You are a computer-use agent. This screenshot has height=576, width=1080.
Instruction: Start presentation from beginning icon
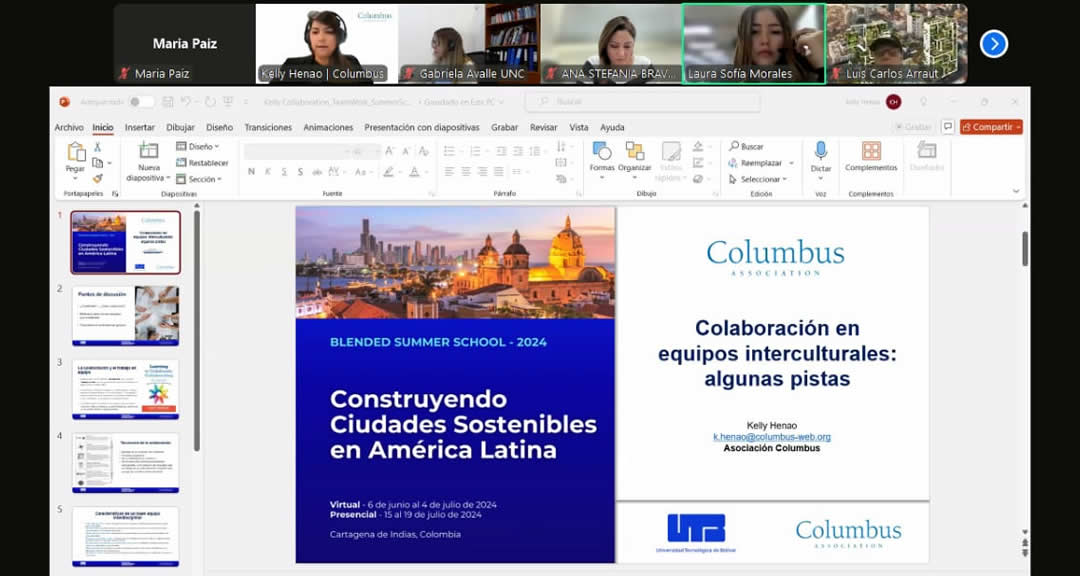228,102
